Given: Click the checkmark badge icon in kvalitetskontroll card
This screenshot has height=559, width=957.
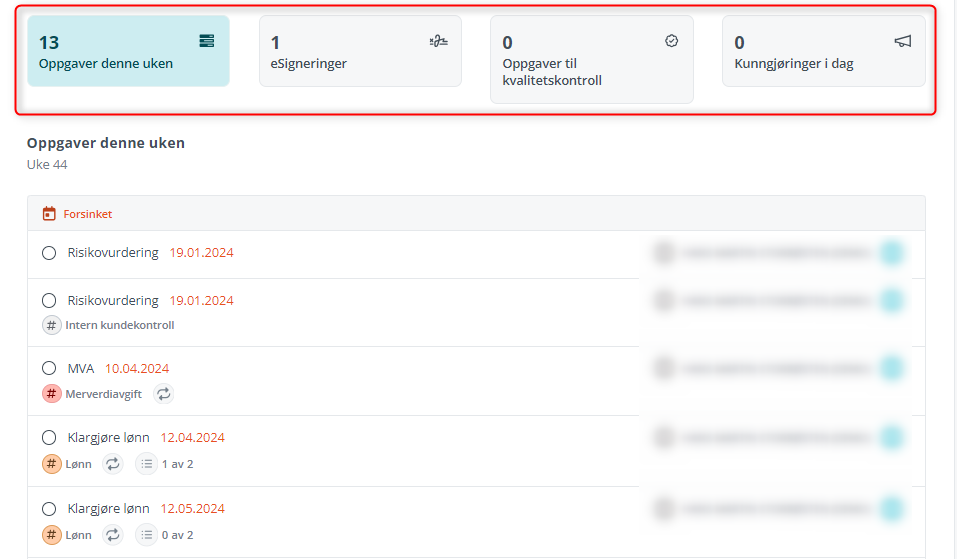Looking at the screenshot, I should 671,41.
